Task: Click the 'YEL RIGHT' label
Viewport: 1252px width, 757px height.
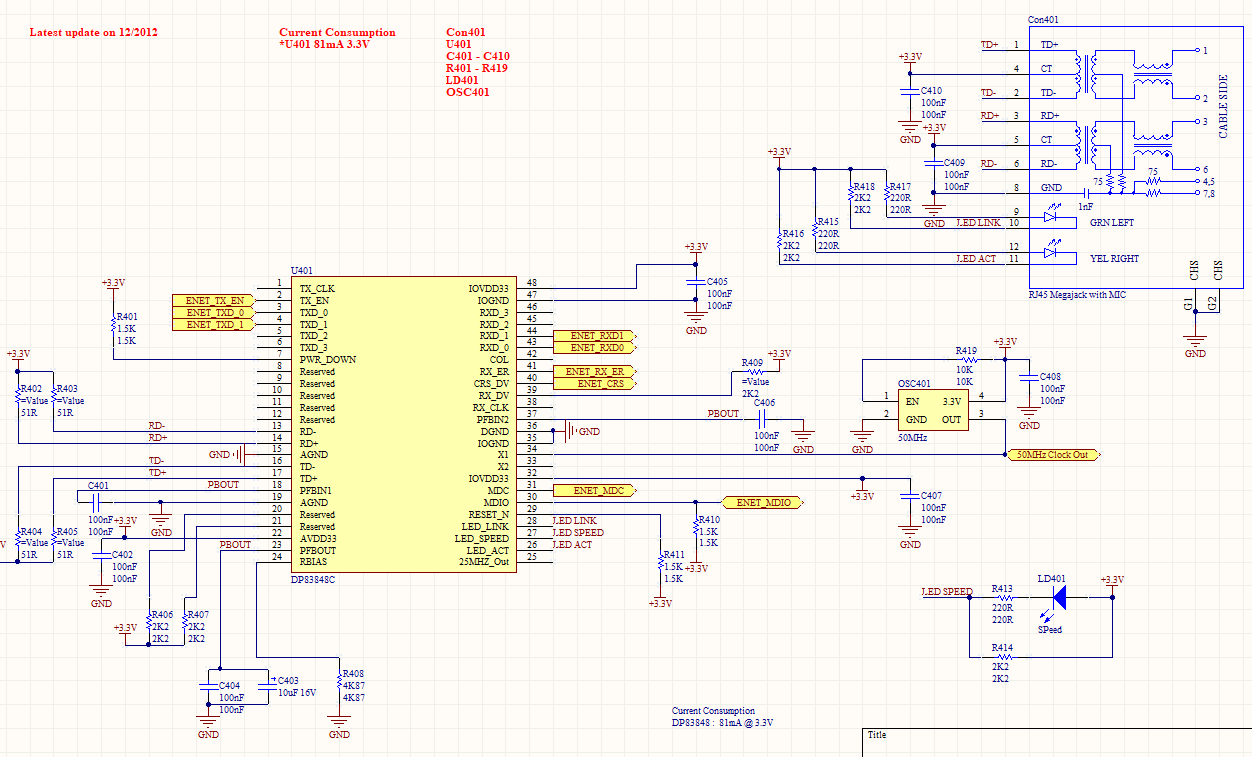Action: 1114,259
